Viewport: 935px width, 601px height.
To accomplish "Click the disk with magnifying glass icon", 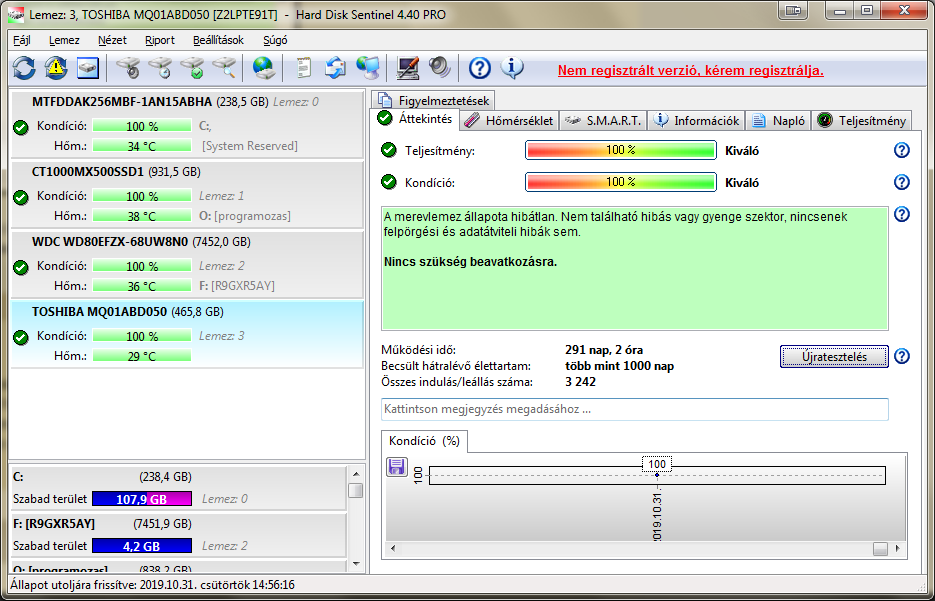I will point(224,69).
